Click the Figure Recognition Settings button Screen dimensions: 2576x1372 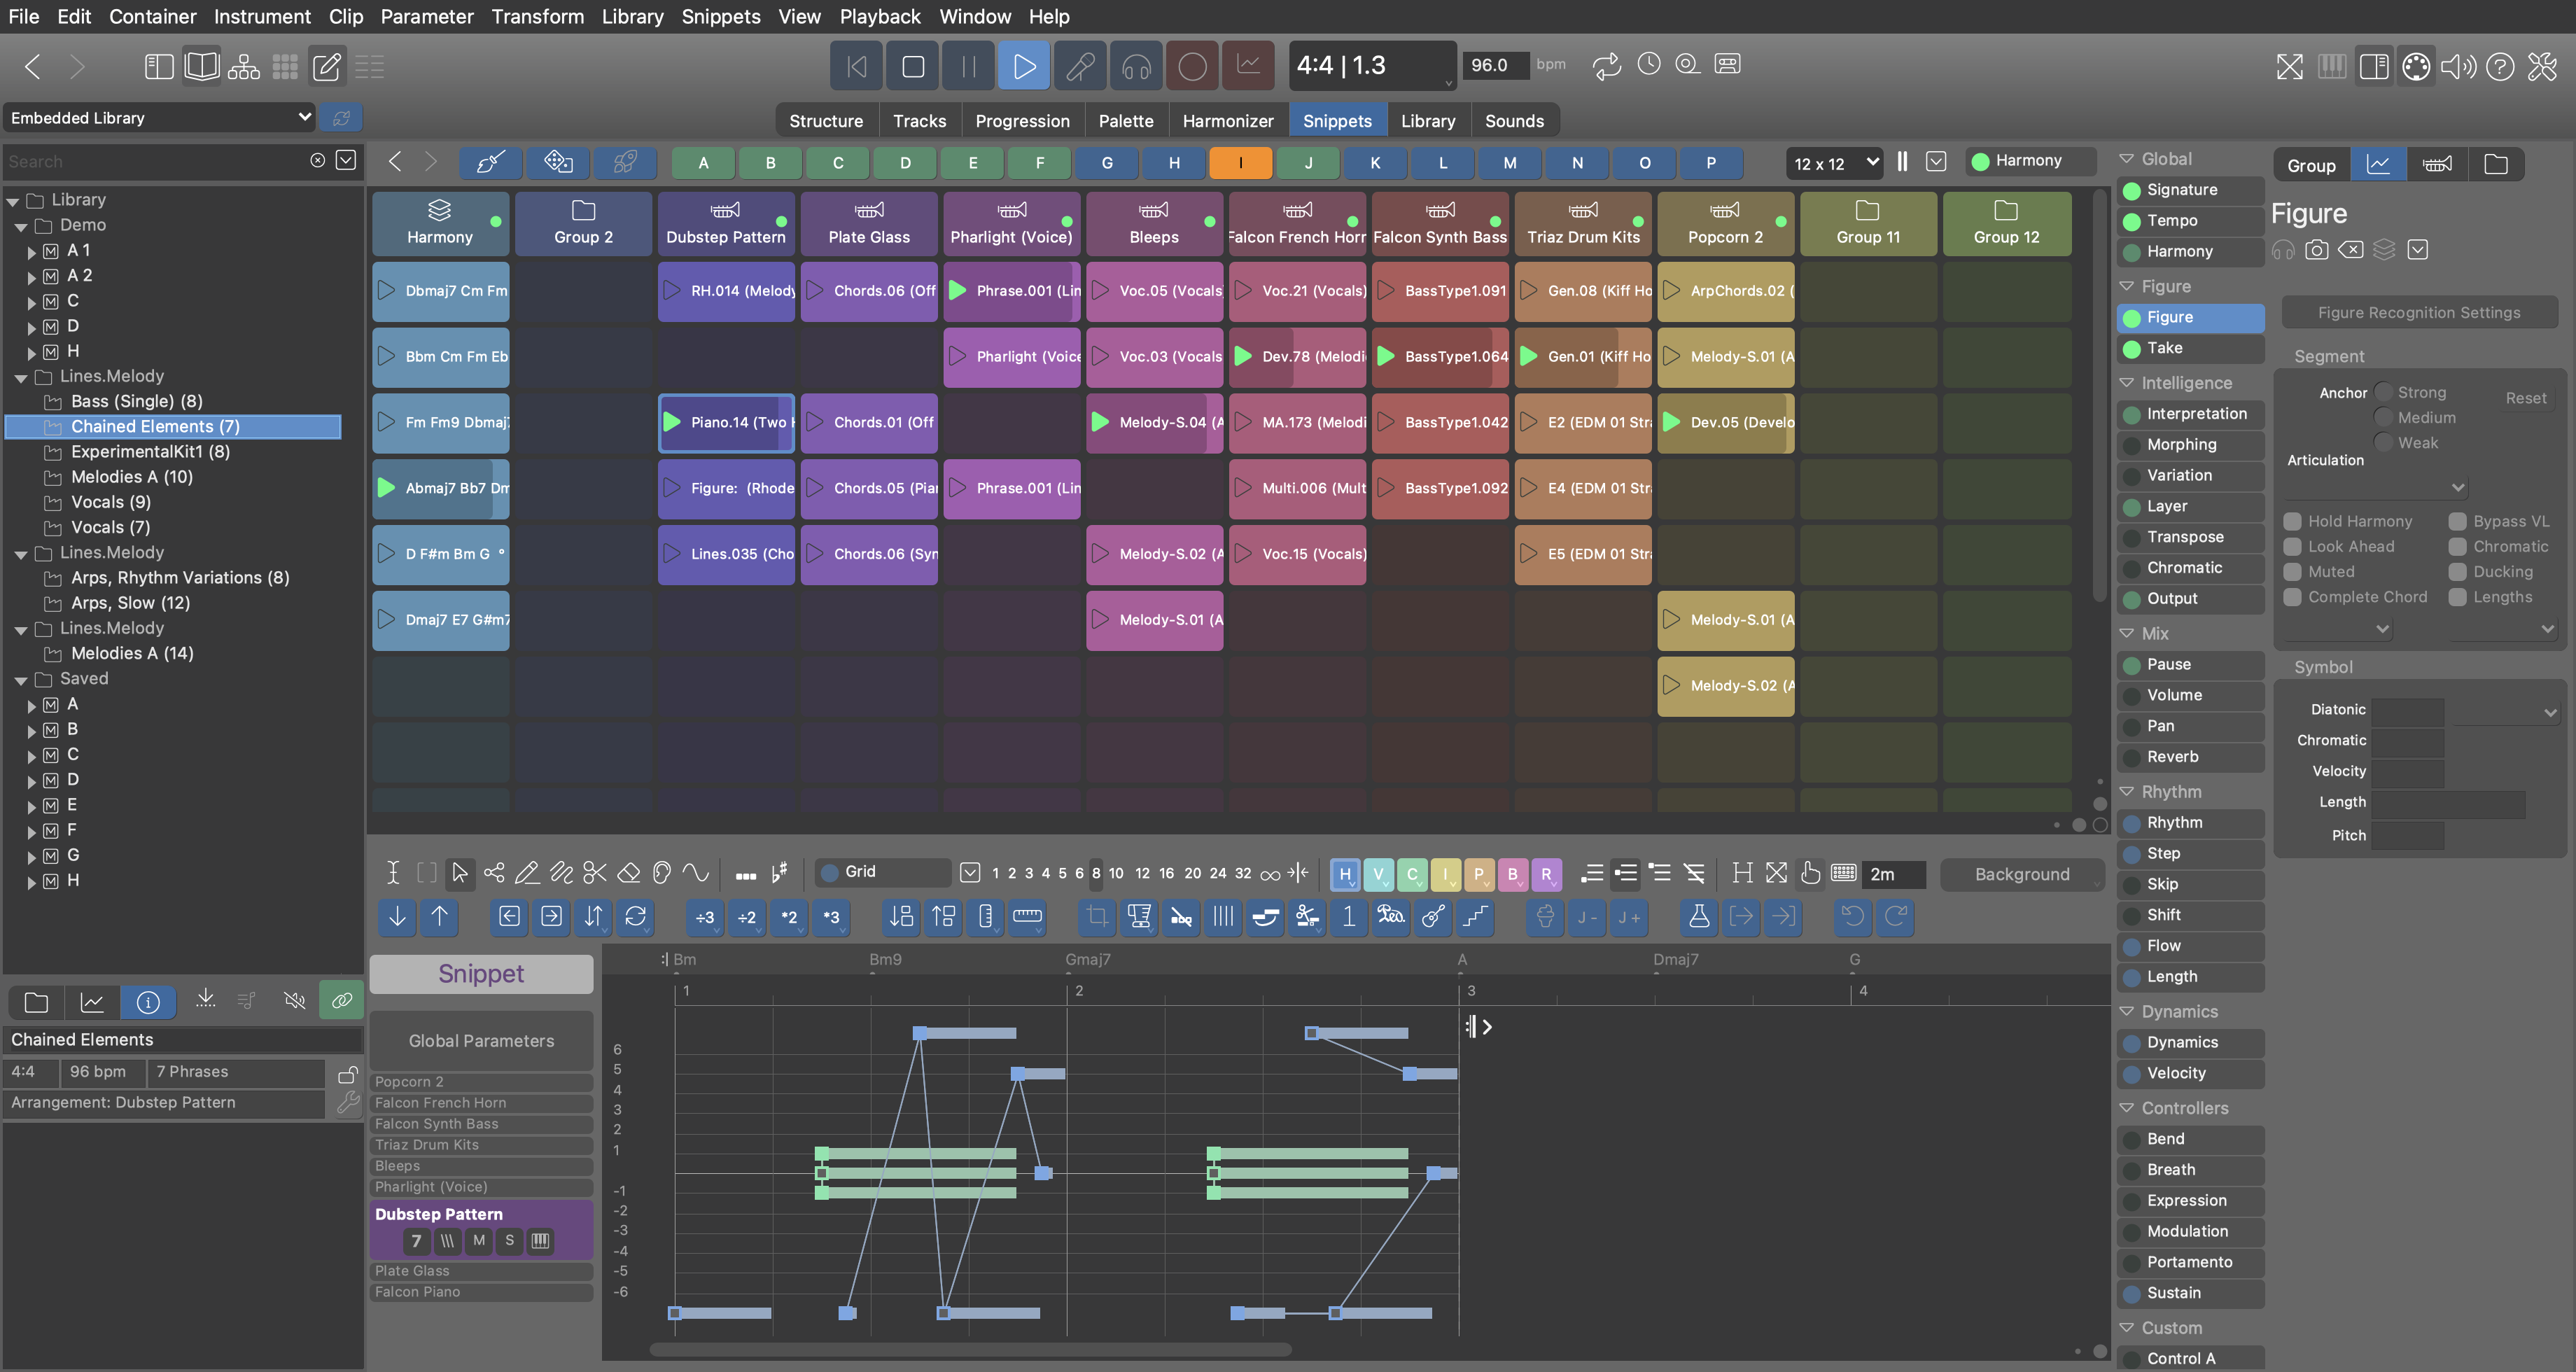pos(2418,313)
